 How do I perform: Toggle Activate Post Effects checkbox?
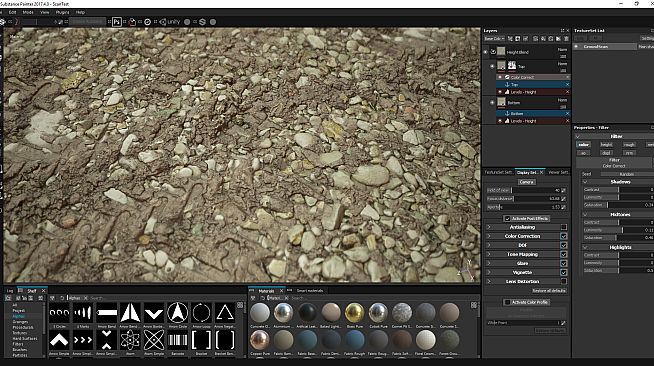coord(507,218)
